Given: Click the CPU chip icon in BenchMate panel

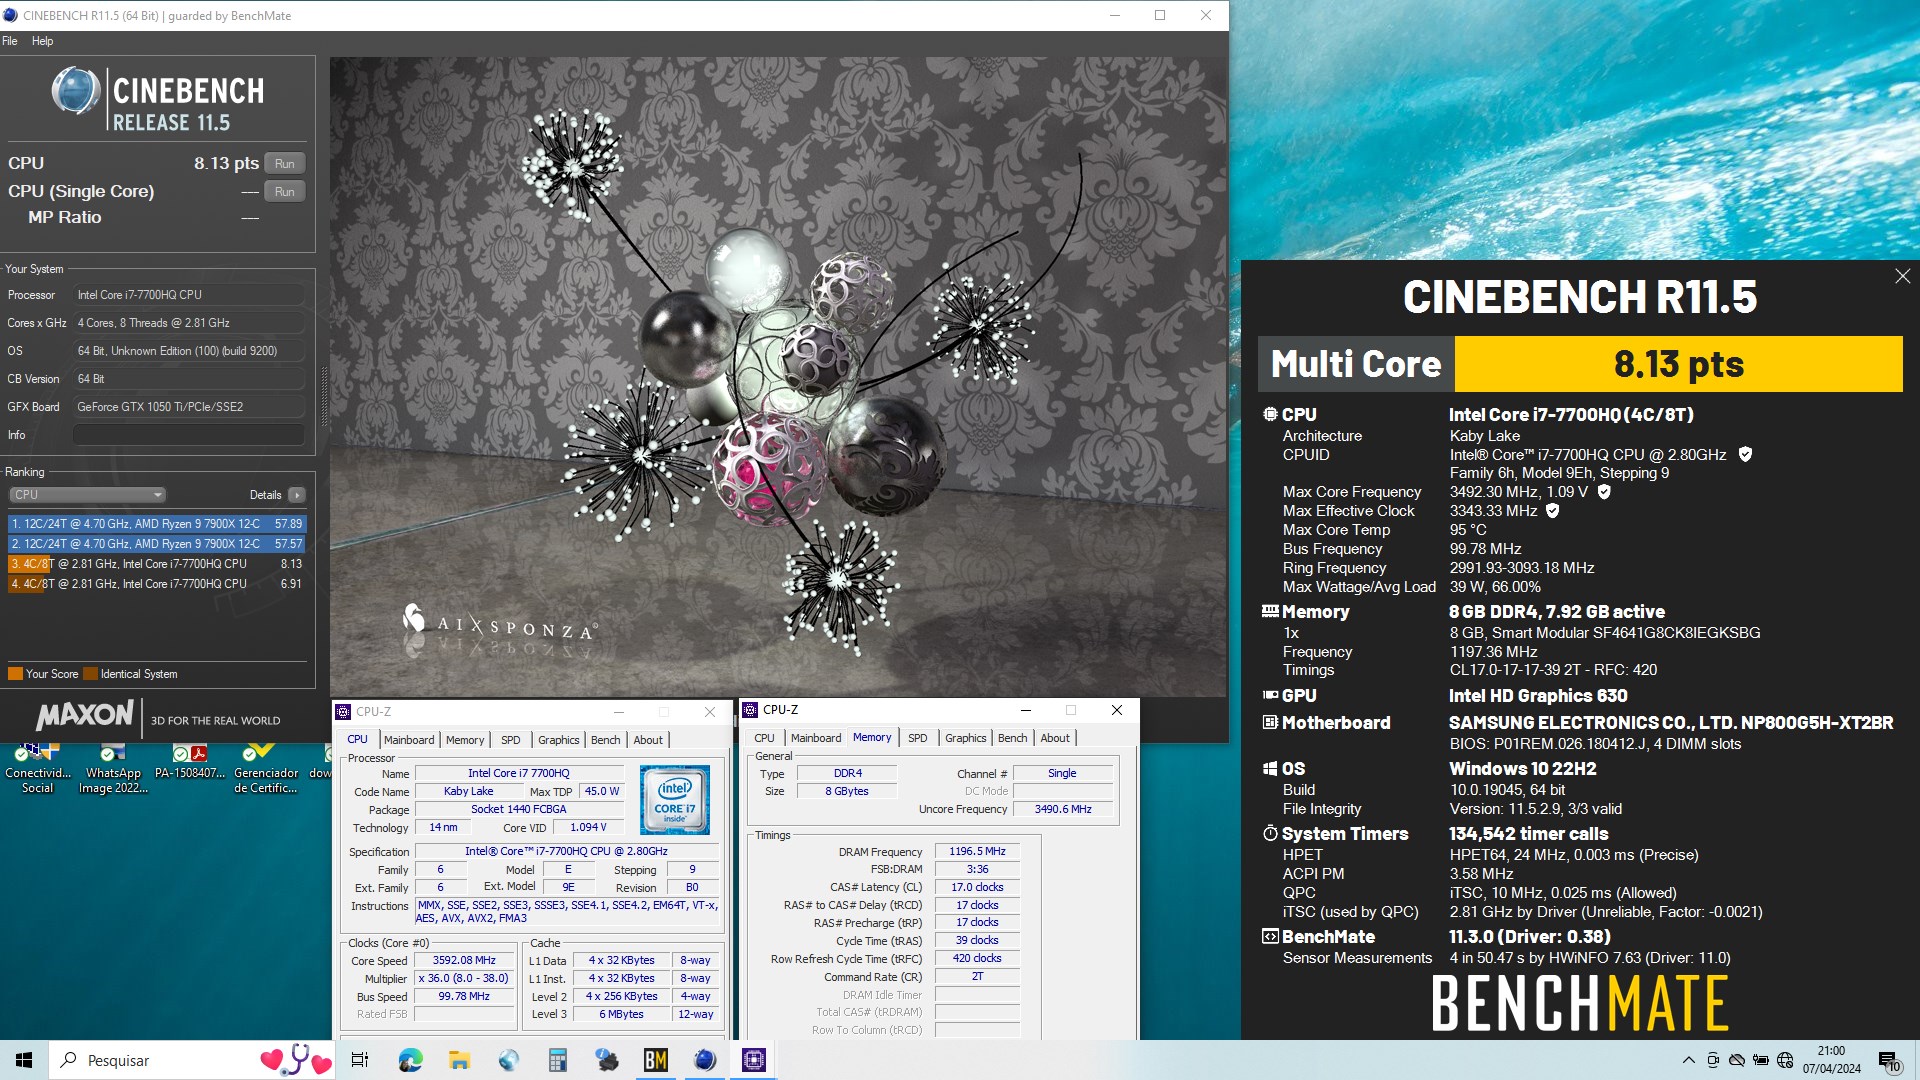Looking at the screenshot, I should pos(1270,414).
